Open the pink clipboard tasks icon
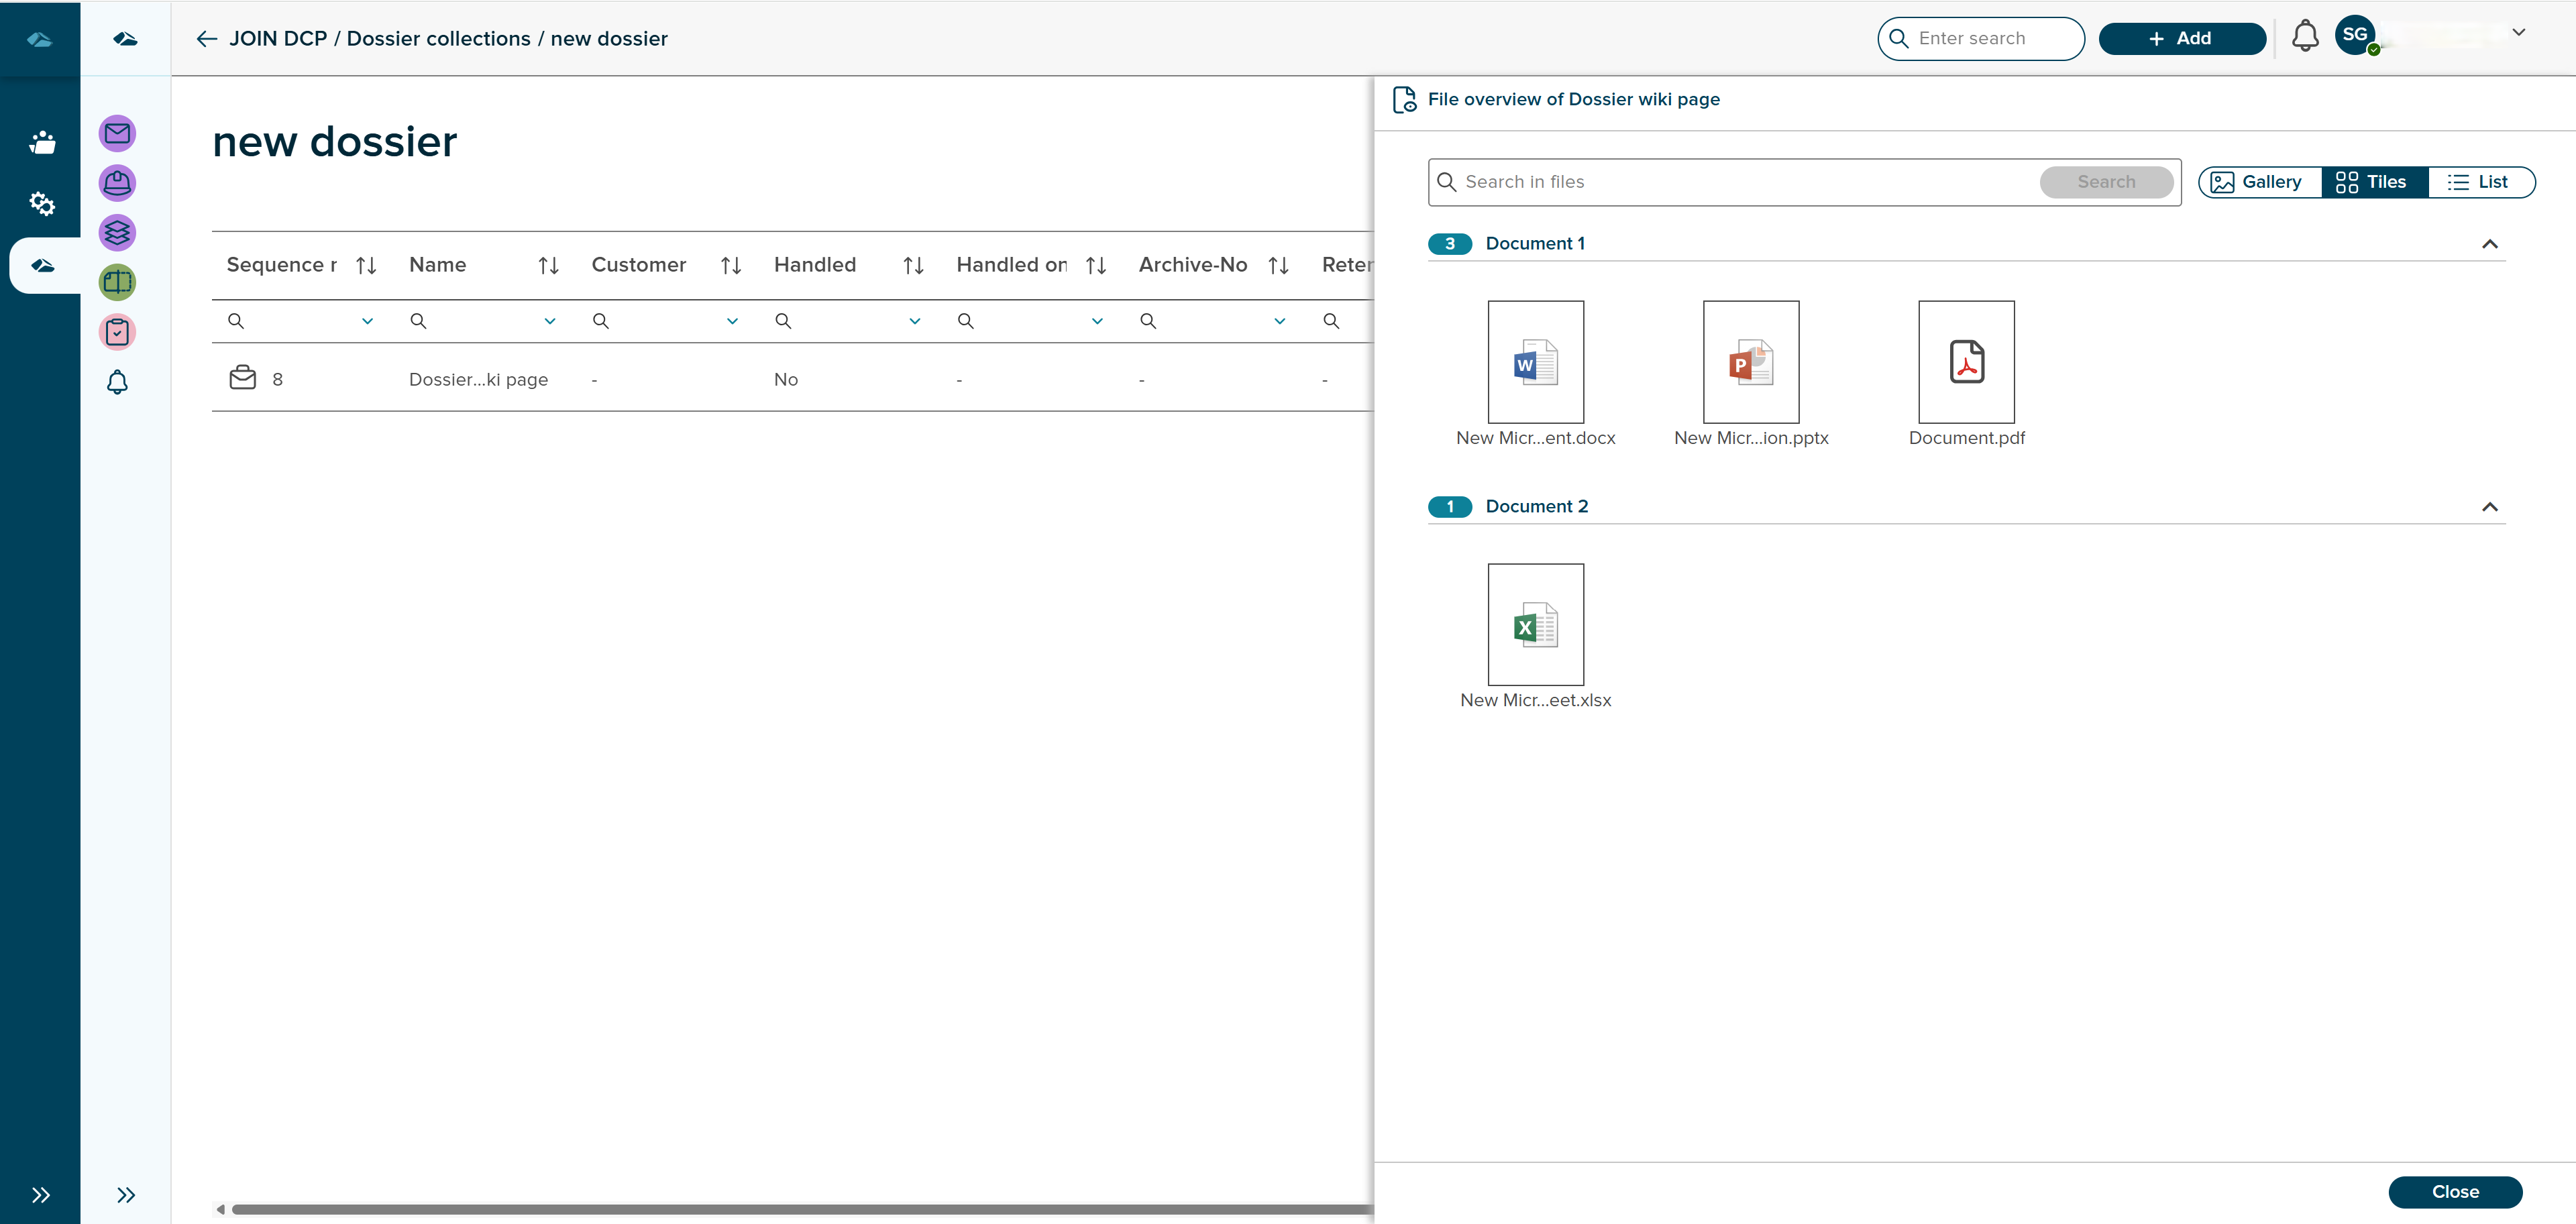Image resolution: width=2576 pixels, height=1224 pixels. click(x=117, y=332)
